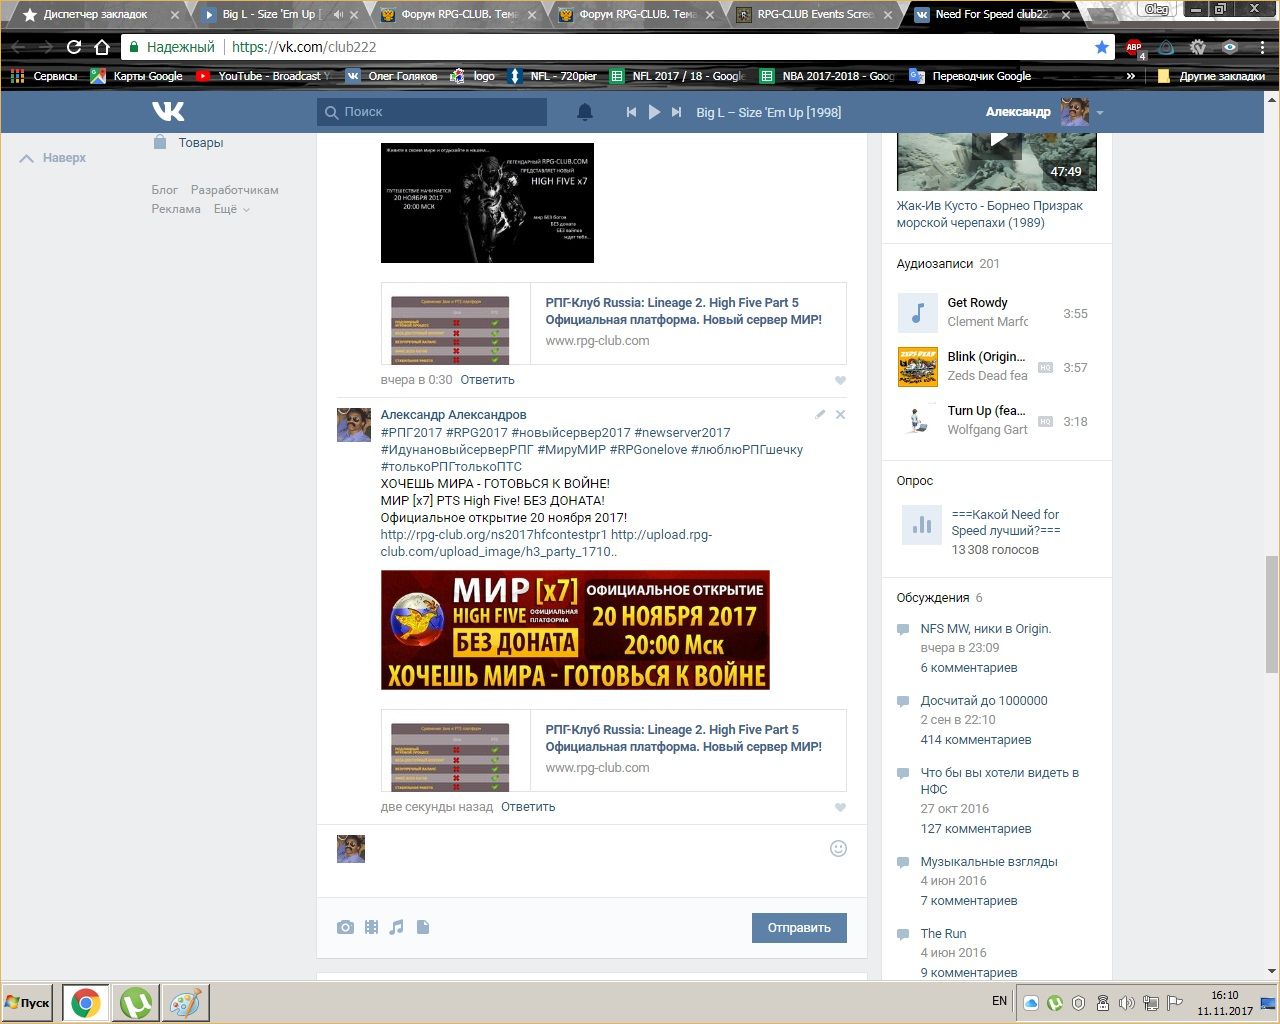This screenshot has height=1024, width=1280.
Task: Click the page vertical scrollbar thumb
Action: click(1271, 614)
